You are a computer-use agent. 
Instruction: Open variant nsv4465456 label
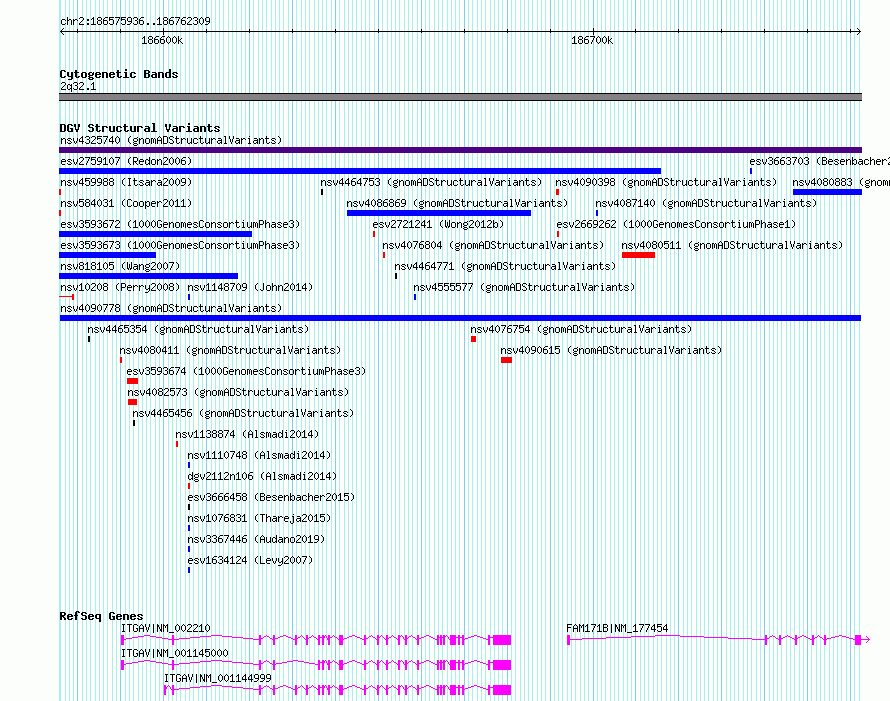pos(243,413)
